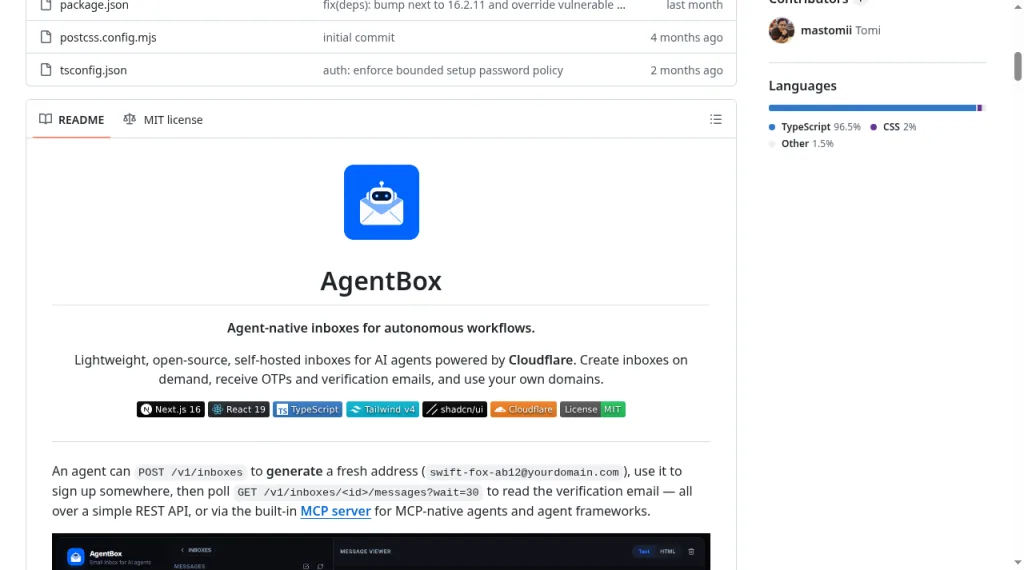This screenshot has height=570, width=1024.
Task: Open the postcss.config.mjs file
Action: coord(108,37)
